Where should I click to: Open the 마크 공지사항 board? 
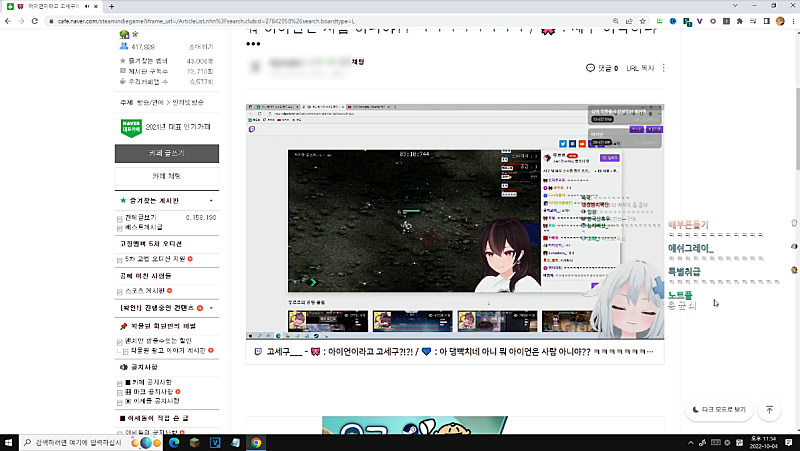(x=149, y=392)
